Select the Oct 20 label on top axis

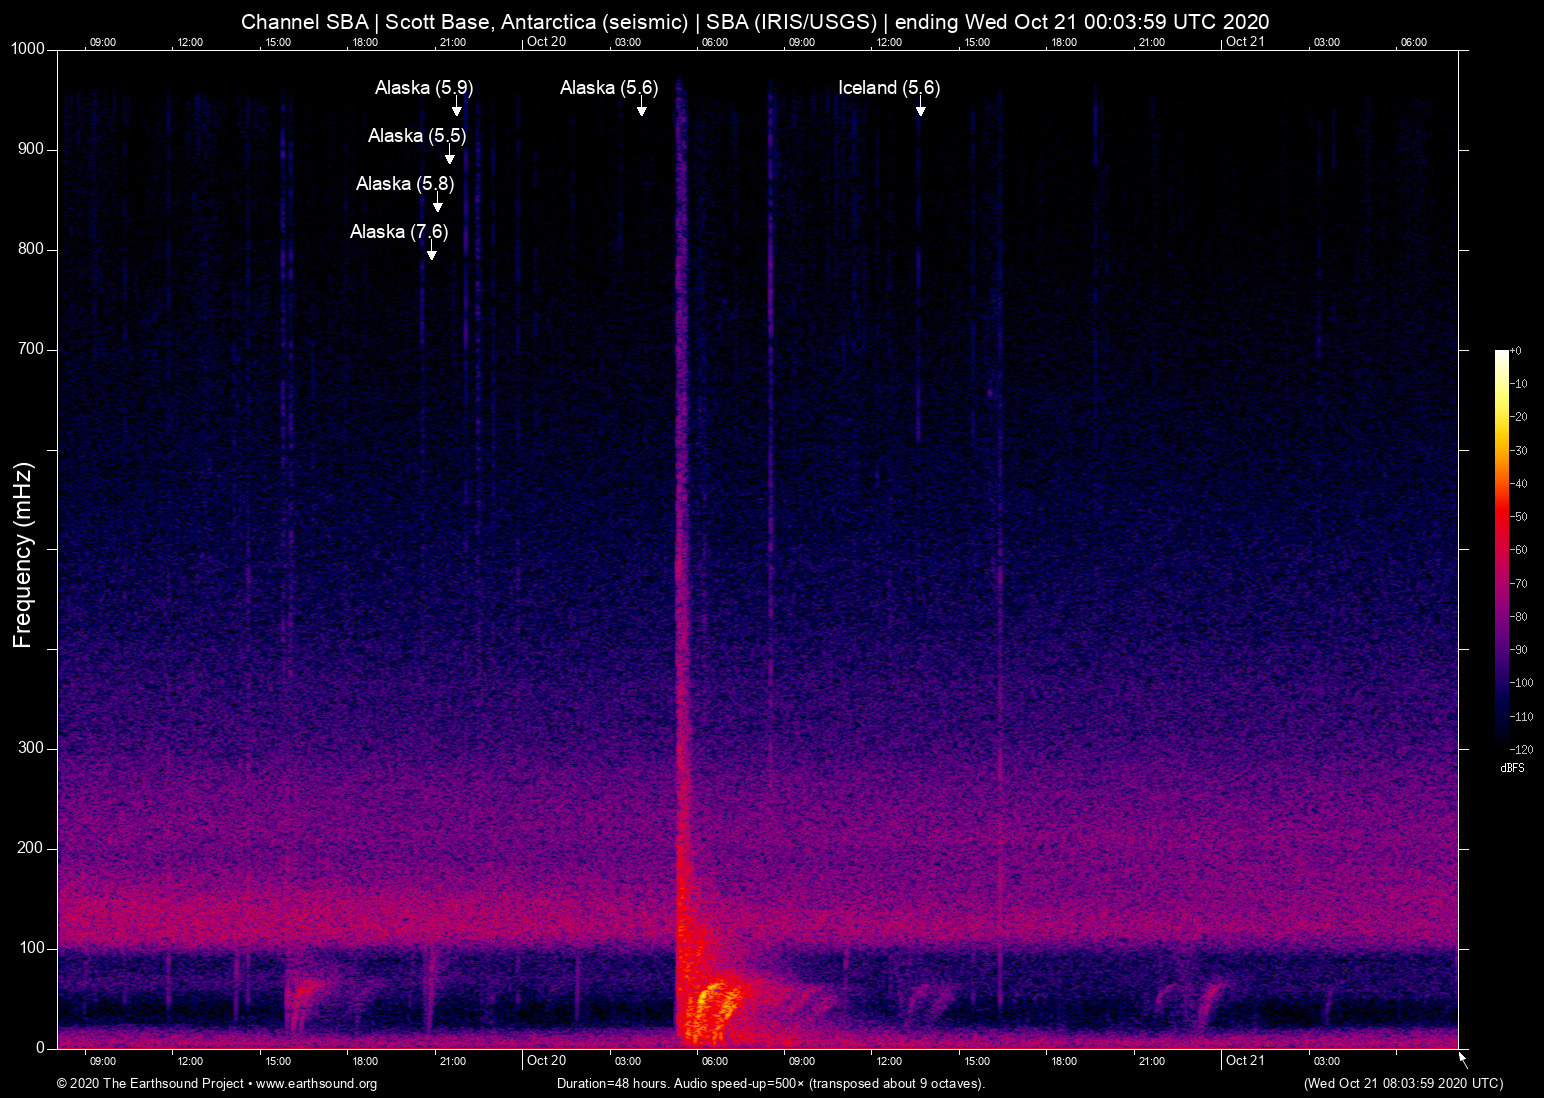point(545,42)
